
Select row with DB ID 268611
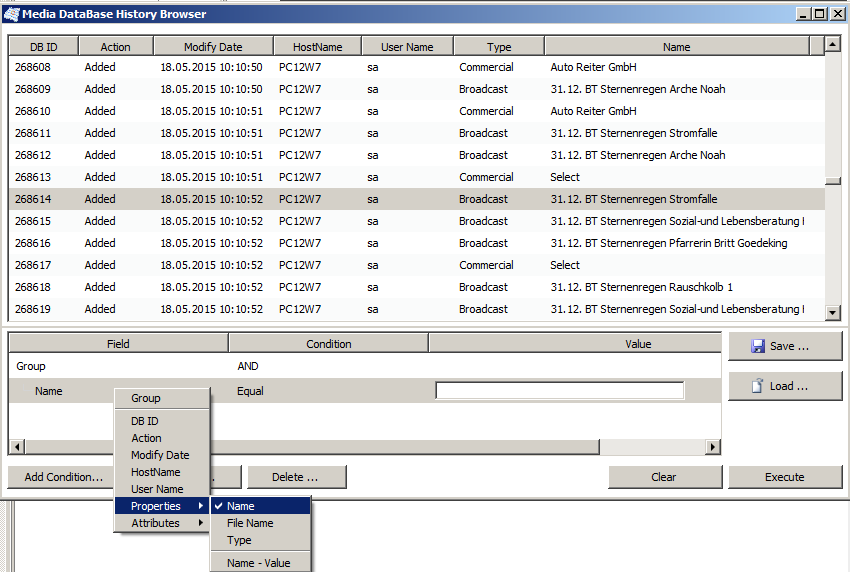pyautogui.click(x=417, y=133)
